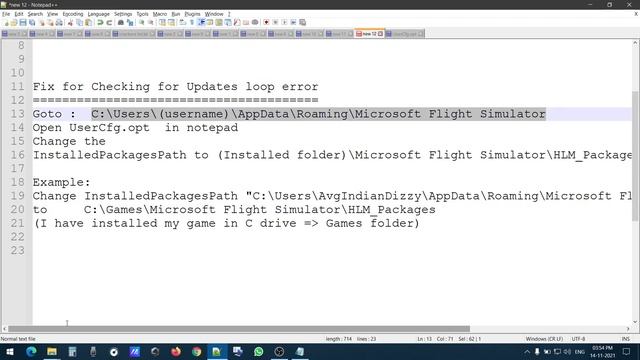Click line number 21 in the margin
640x360 pixels.
pos(18,223)
